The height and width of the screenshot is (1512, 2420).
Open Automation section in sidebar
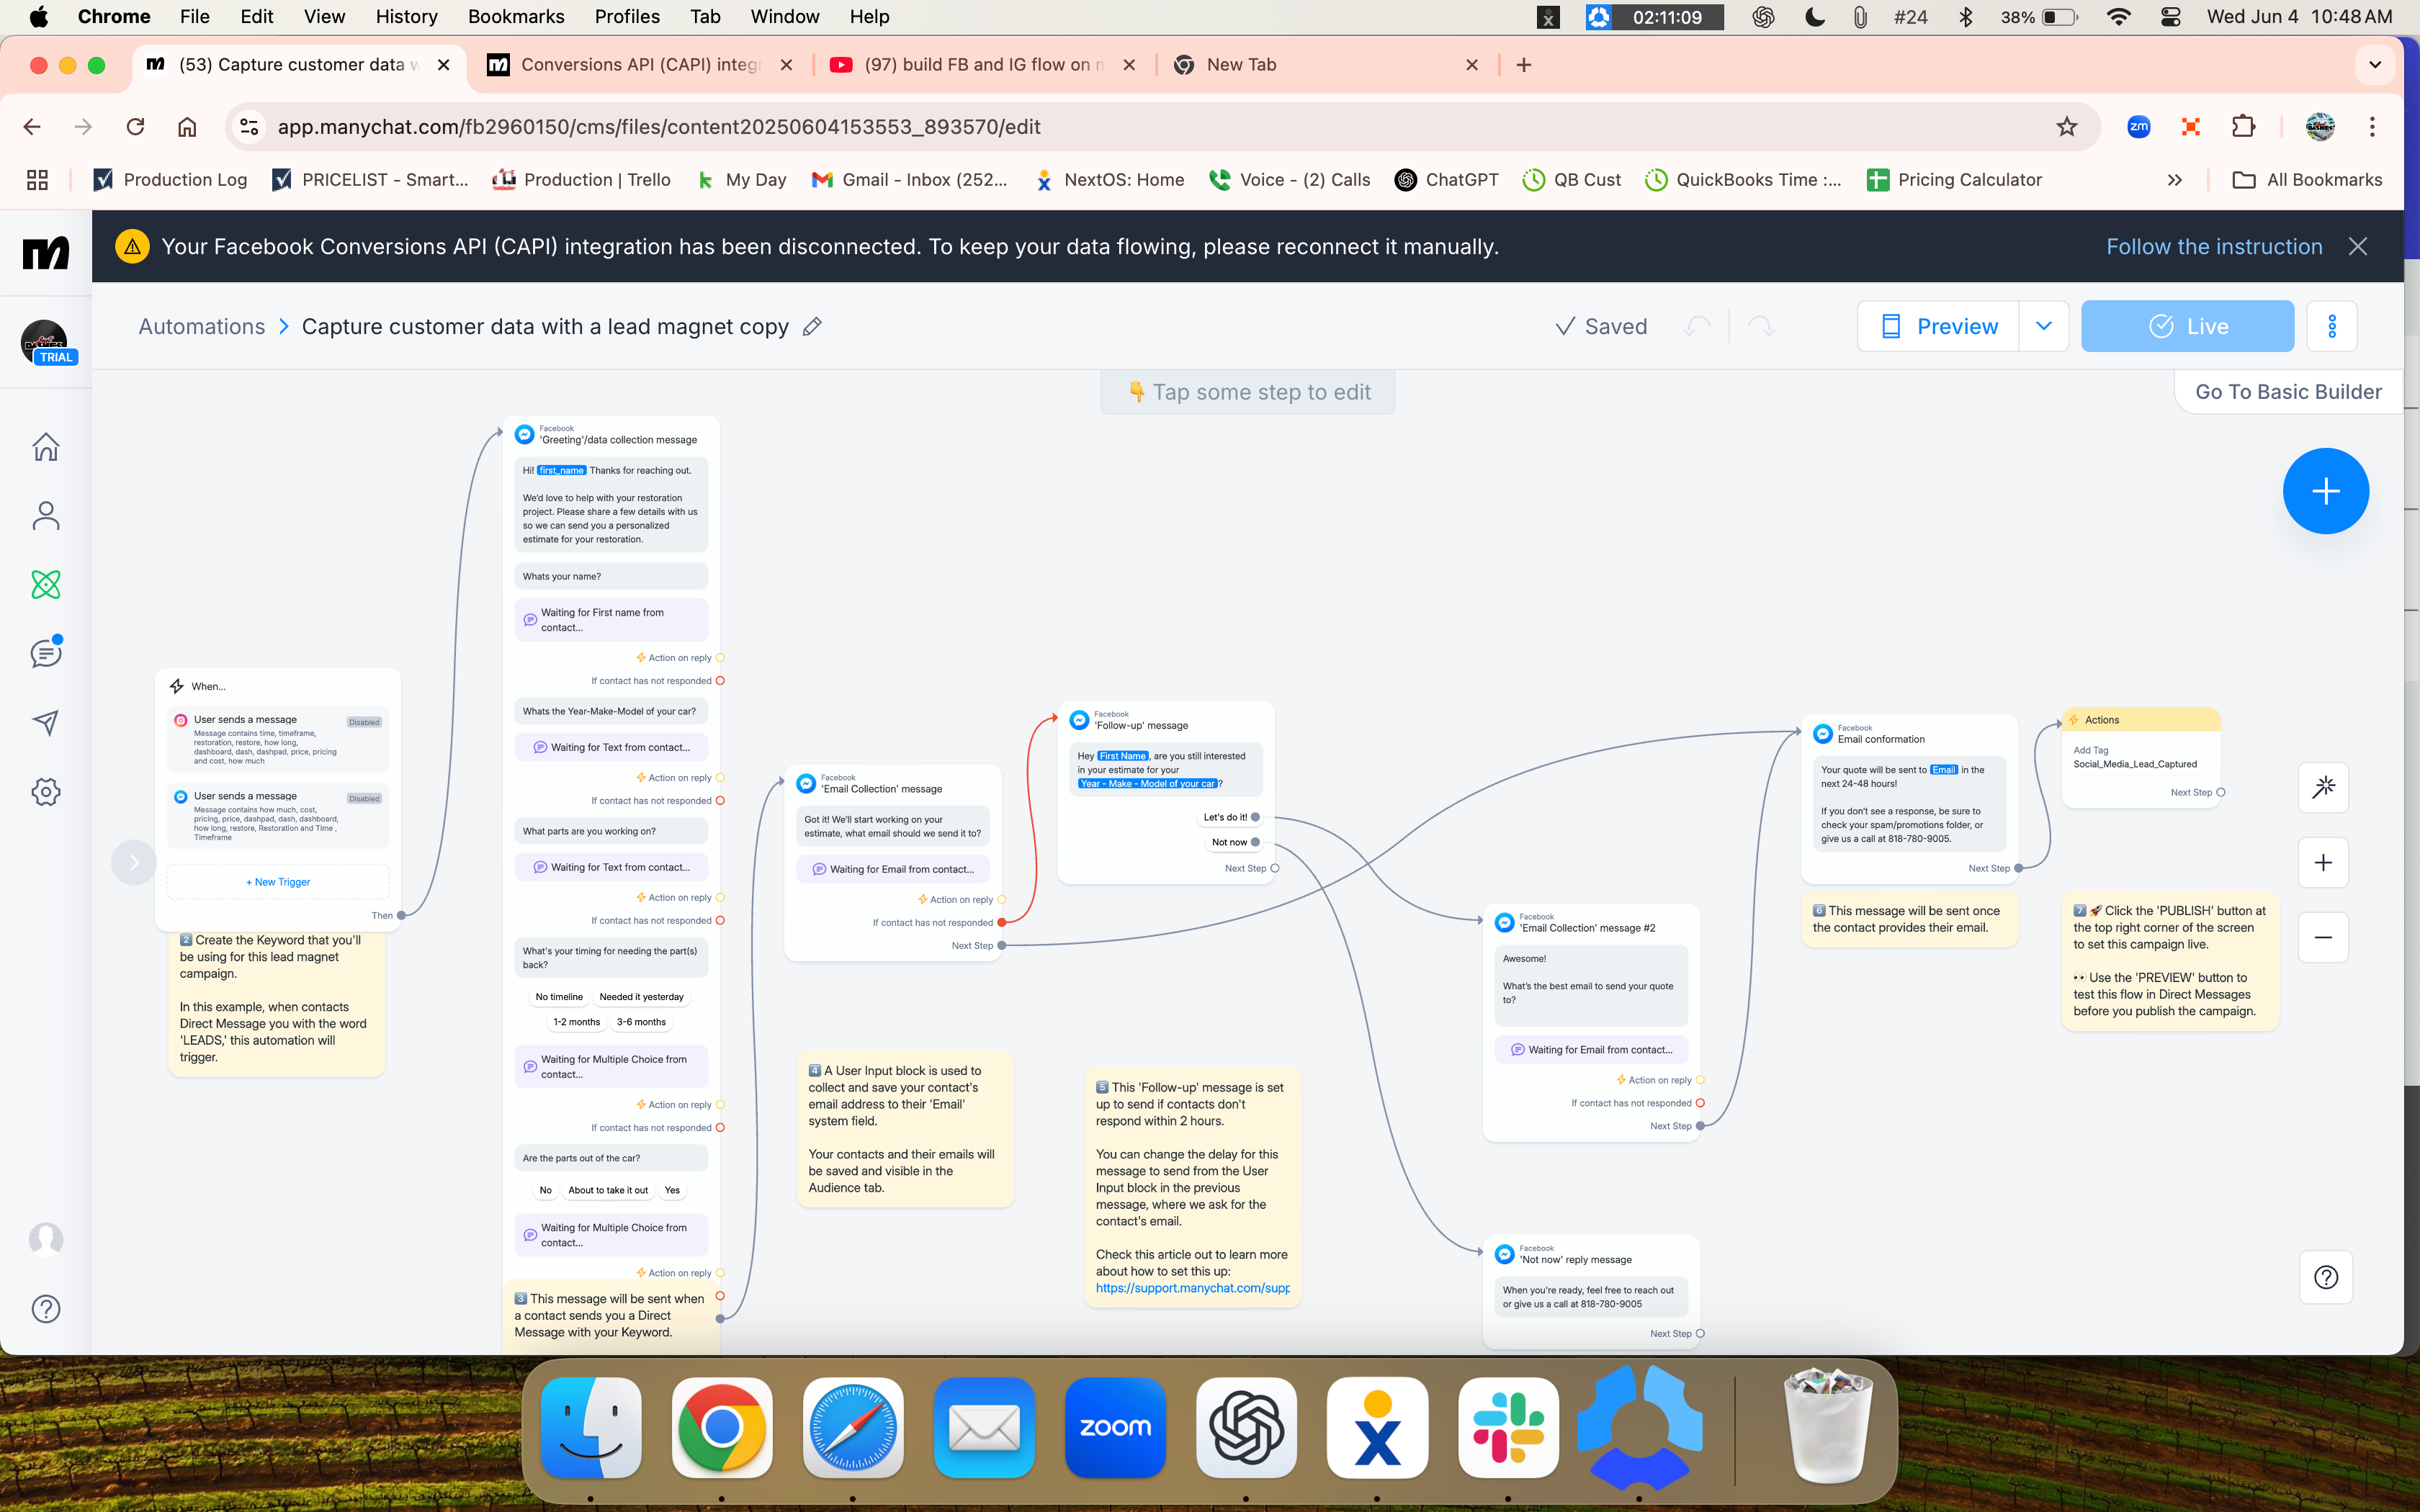coord(46,584)
